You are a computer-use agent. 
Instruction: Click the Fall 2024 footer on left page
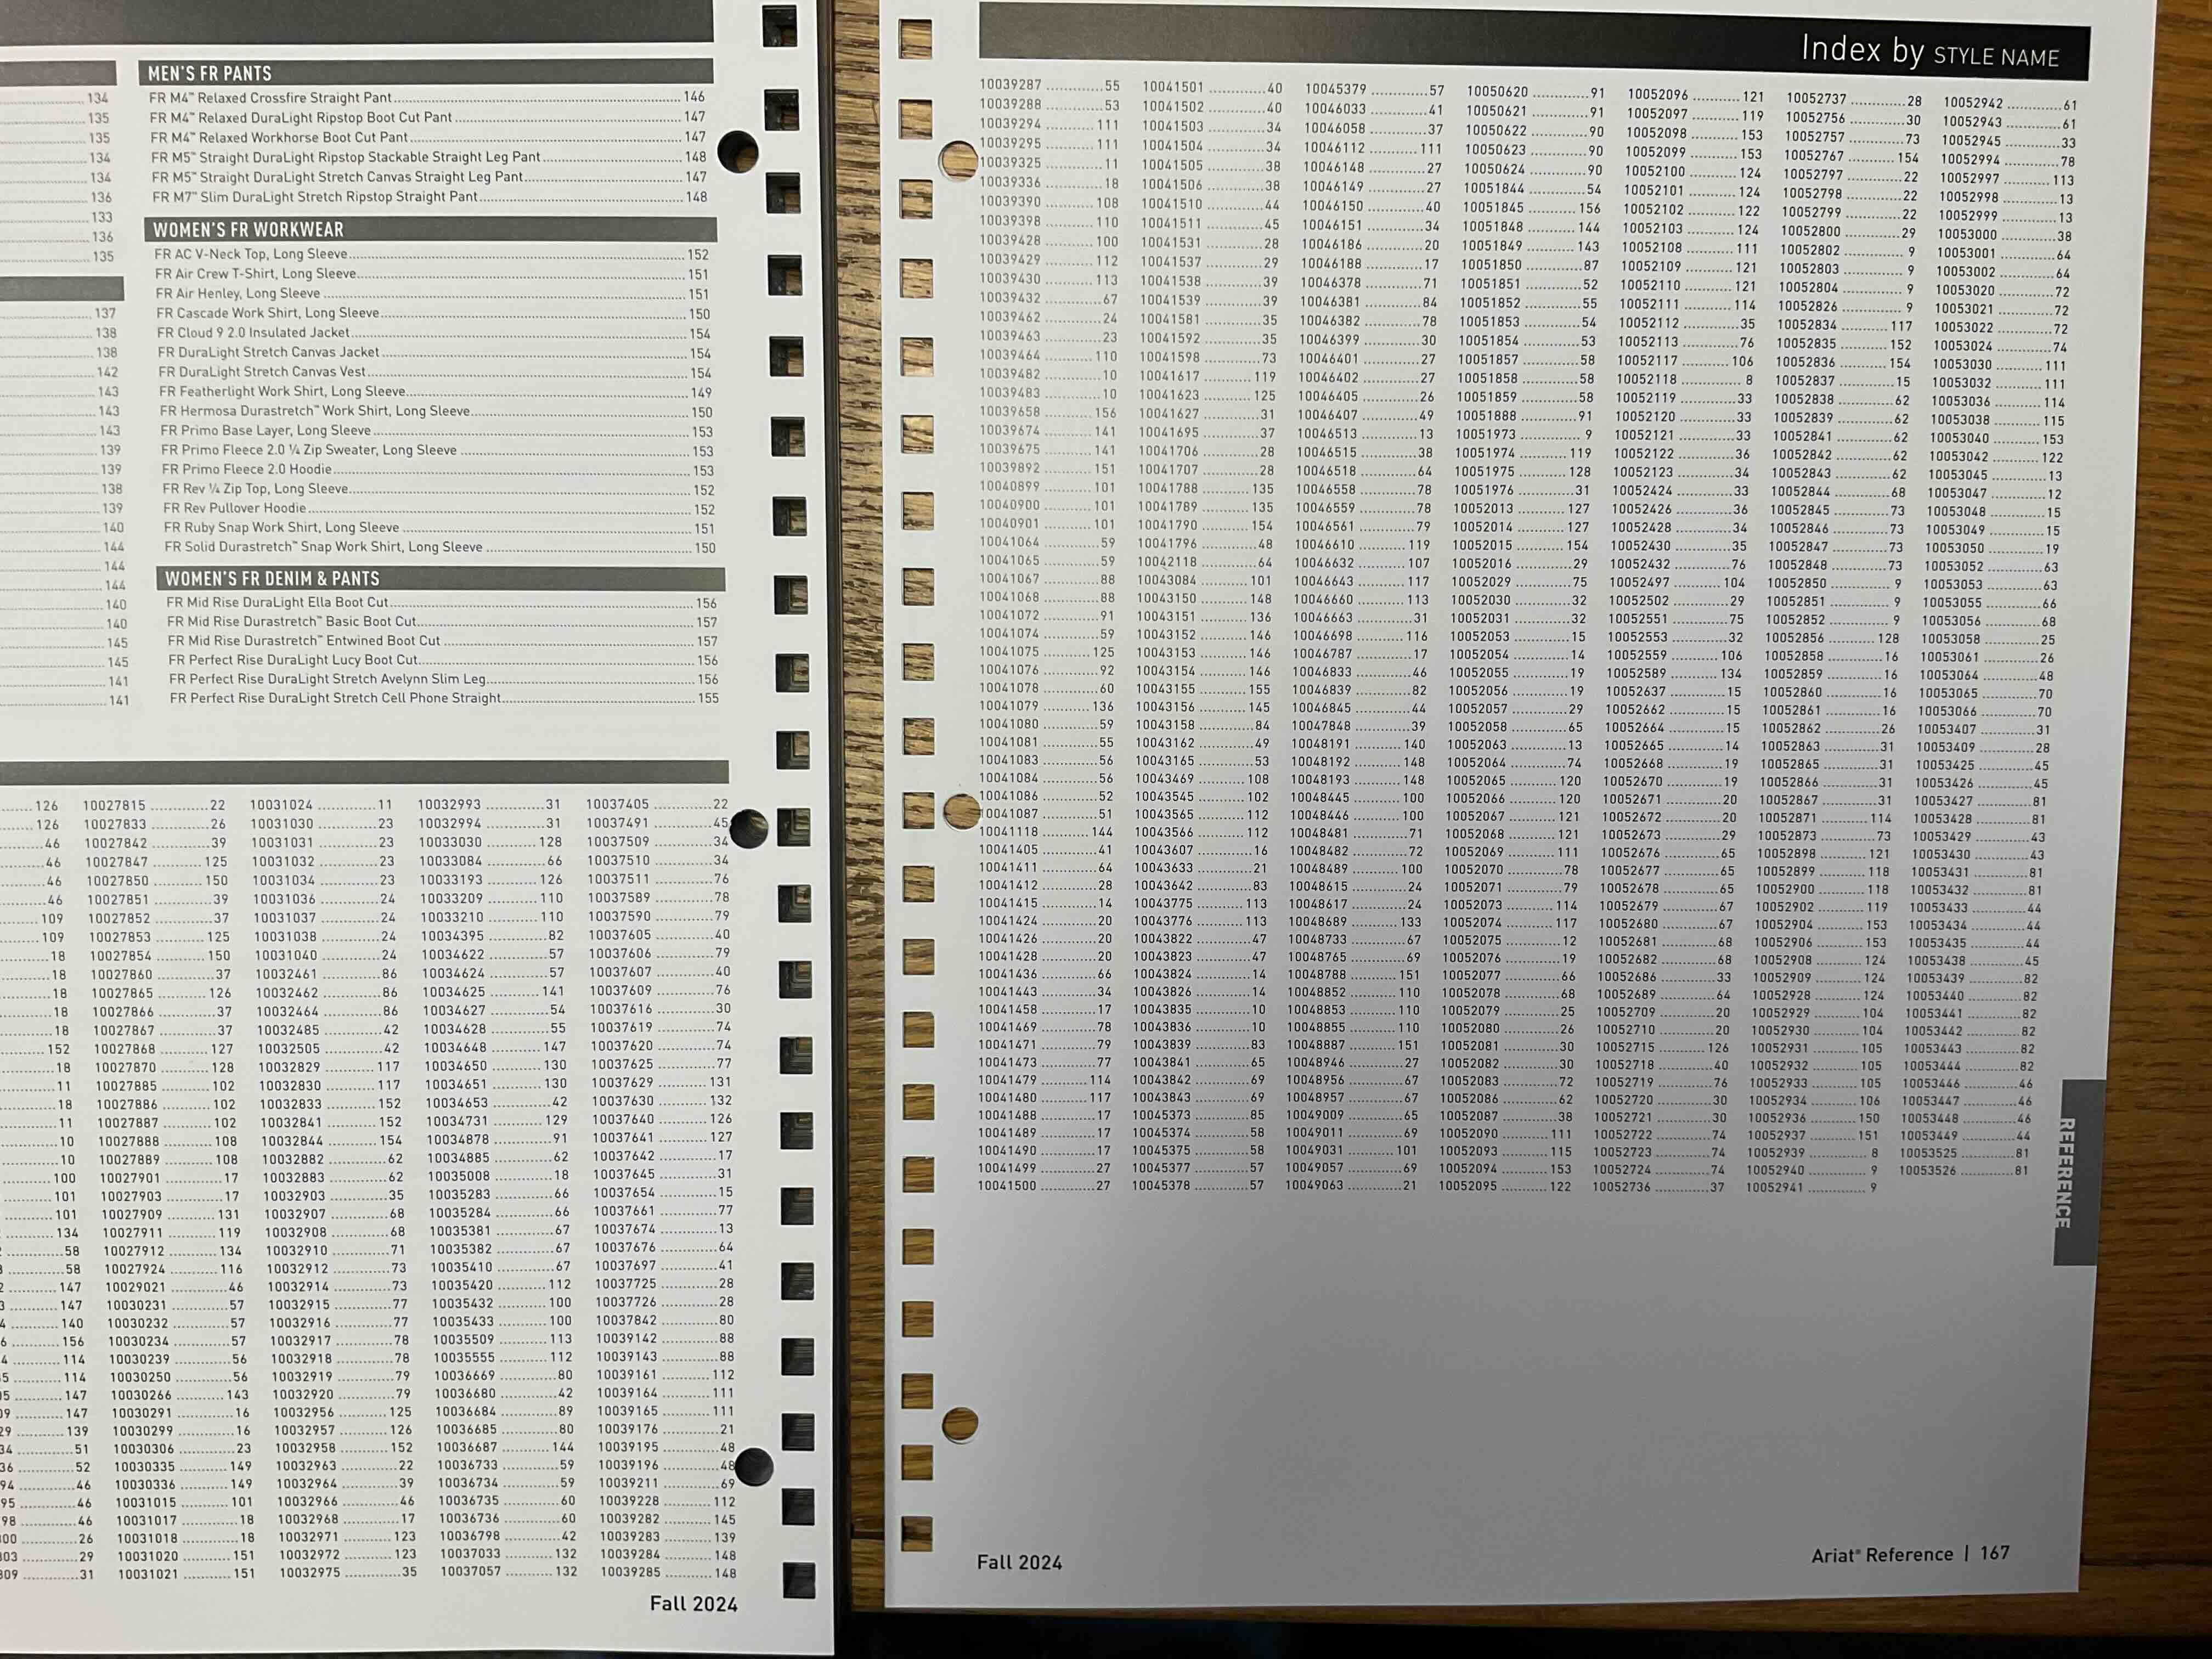(x=693, y=1604)
